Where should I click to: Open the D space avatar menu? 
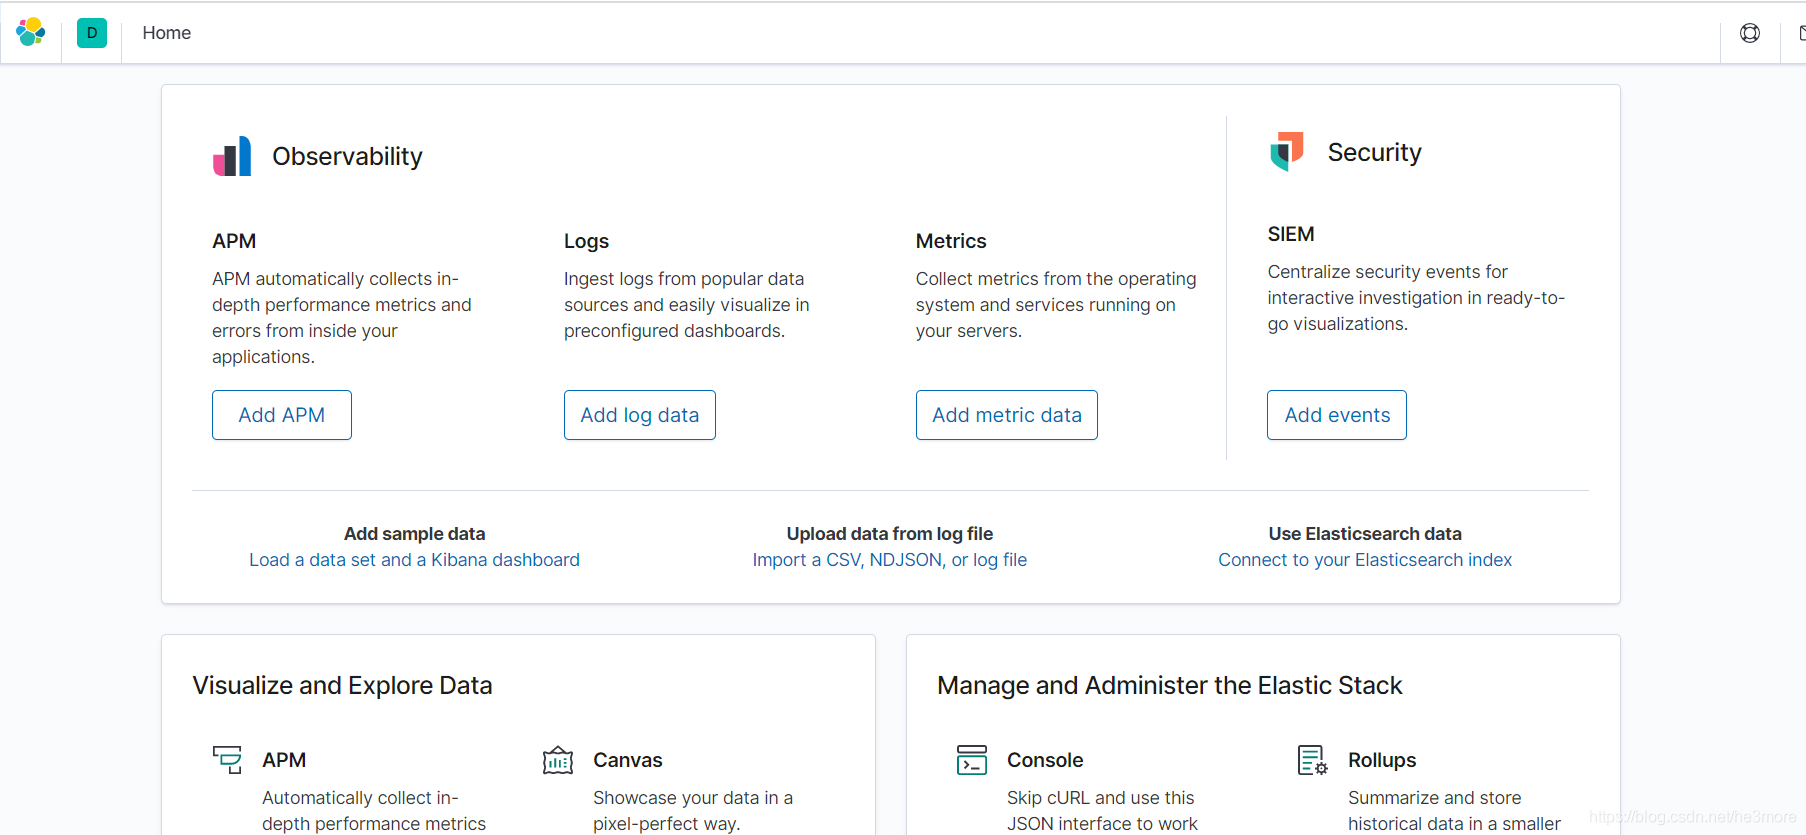pyautogui.click(x=92, y=33)
